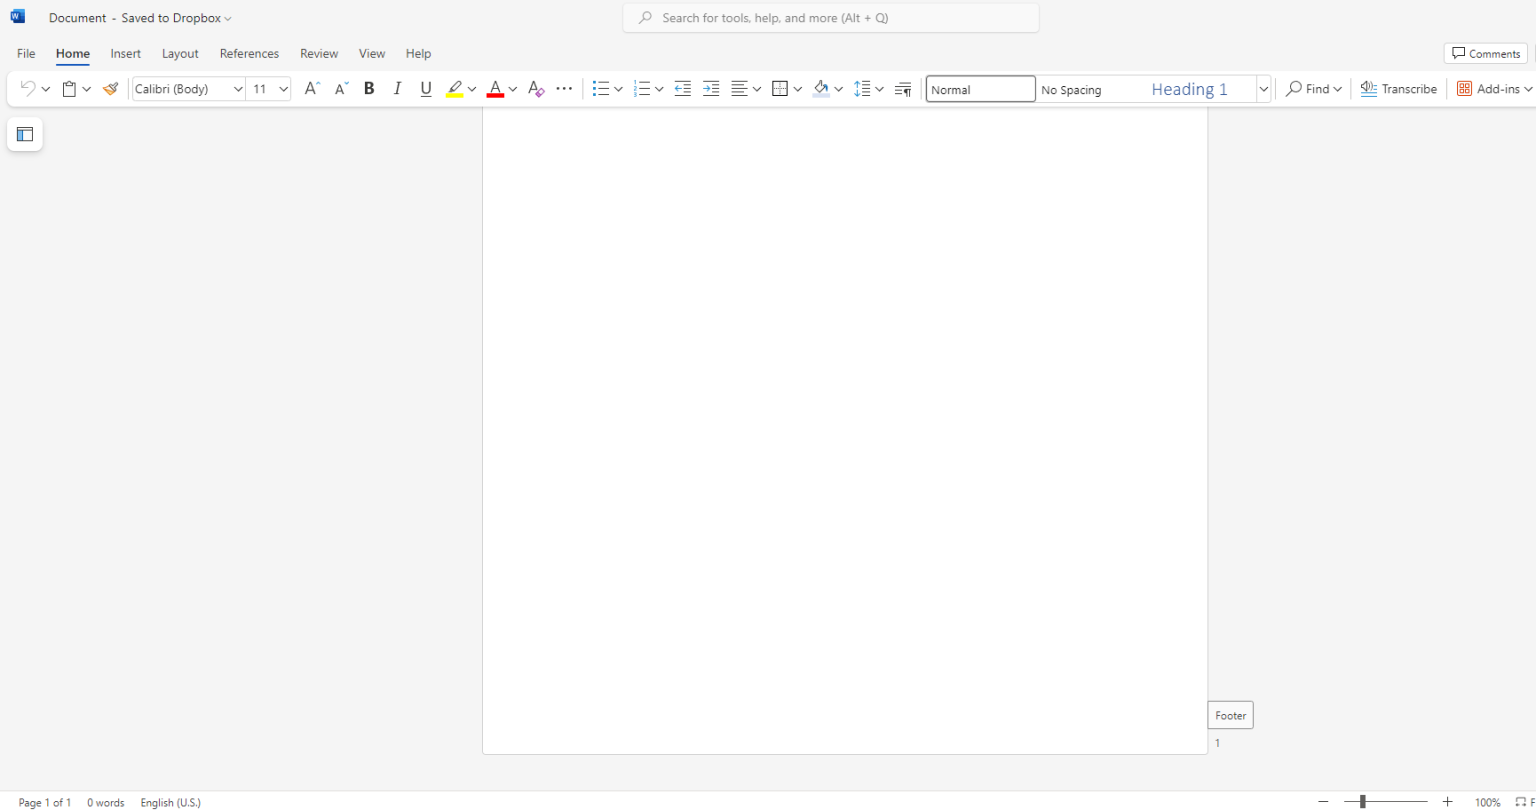Switch to the Layout tab
The height and width of the screenshot is (810, 1536).
pyautogui.click(x=180, y=54)
